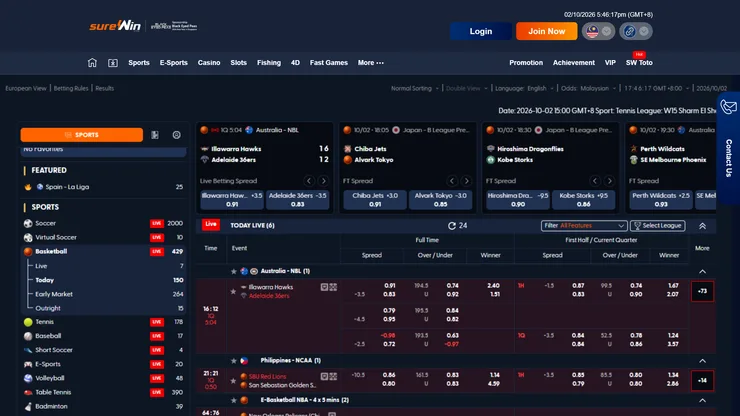This screenshot has height=416, width=740.
Task: Collapse the Australia - NBL league section
Action: [702, 272]
